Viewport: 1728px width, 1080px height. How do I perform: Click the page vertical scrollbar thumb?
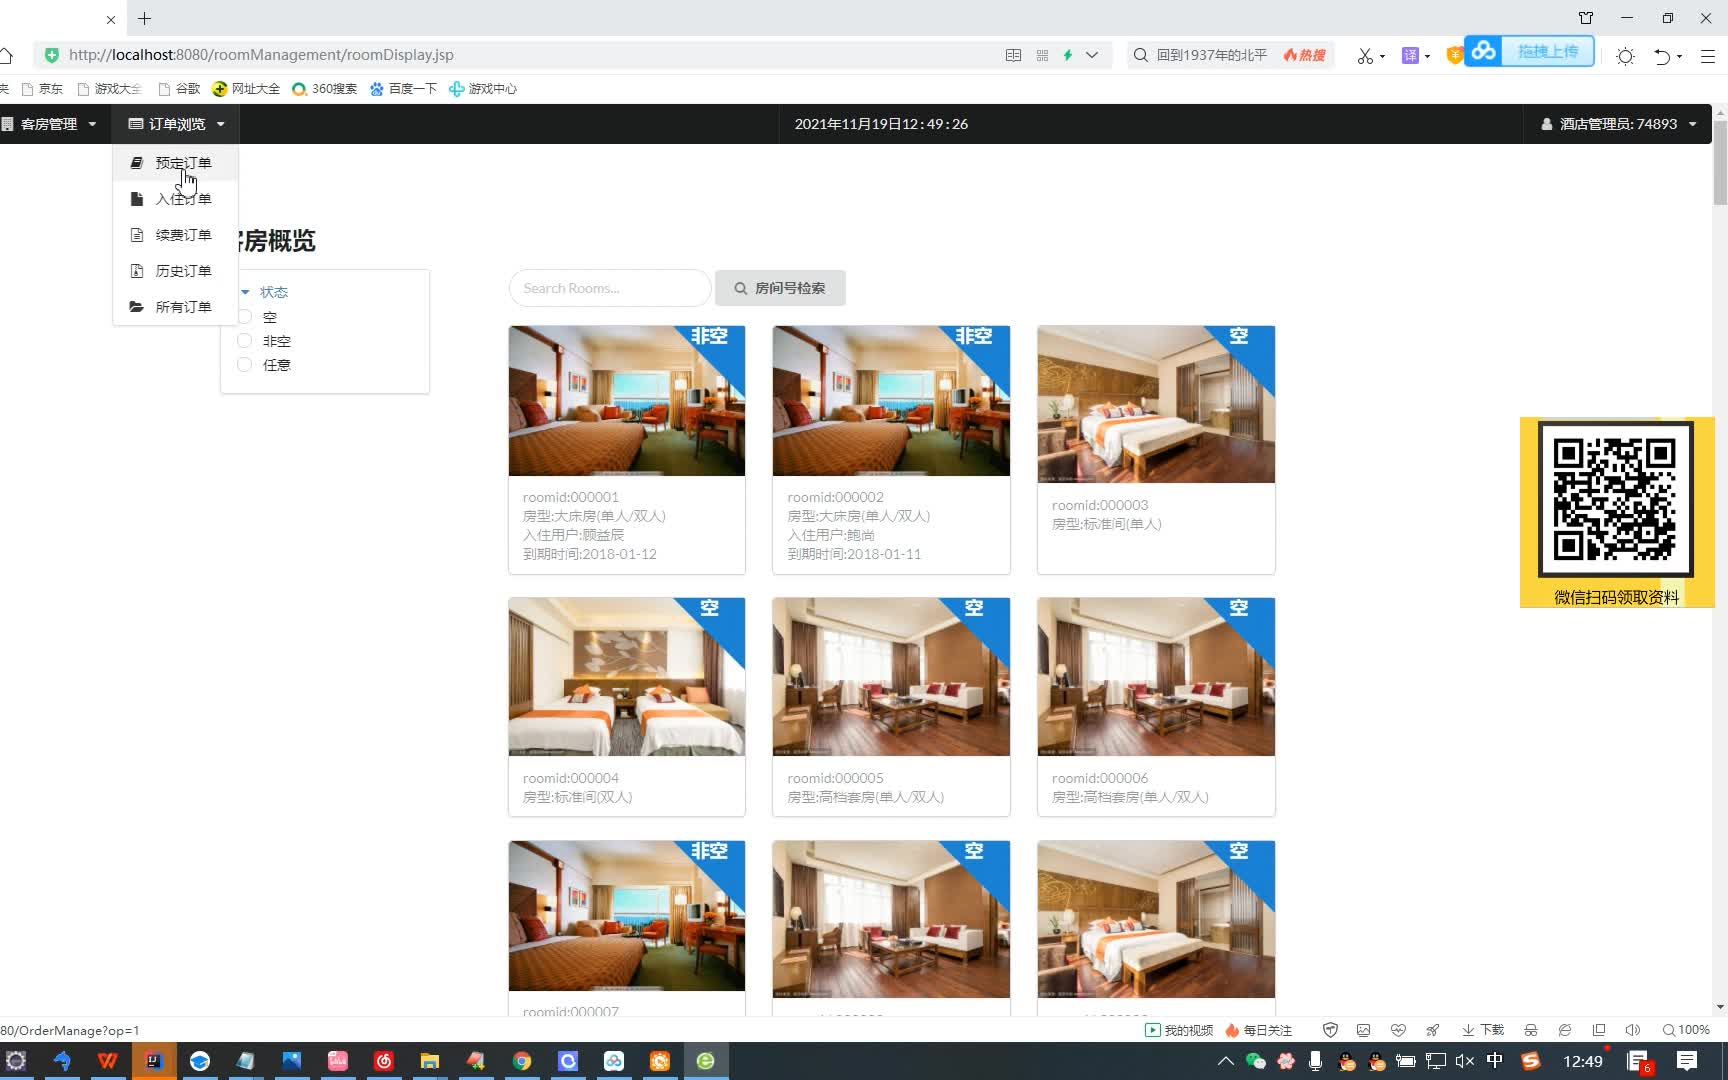coord(1720,163)
